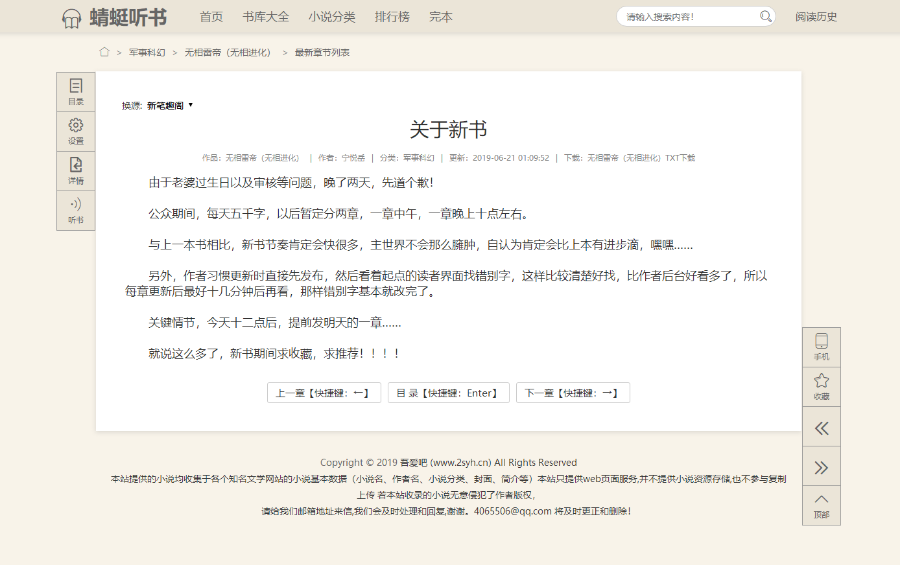The image size is (900, 565).
Task: Click the 详情 book details icon
Action: pos(76,170)
